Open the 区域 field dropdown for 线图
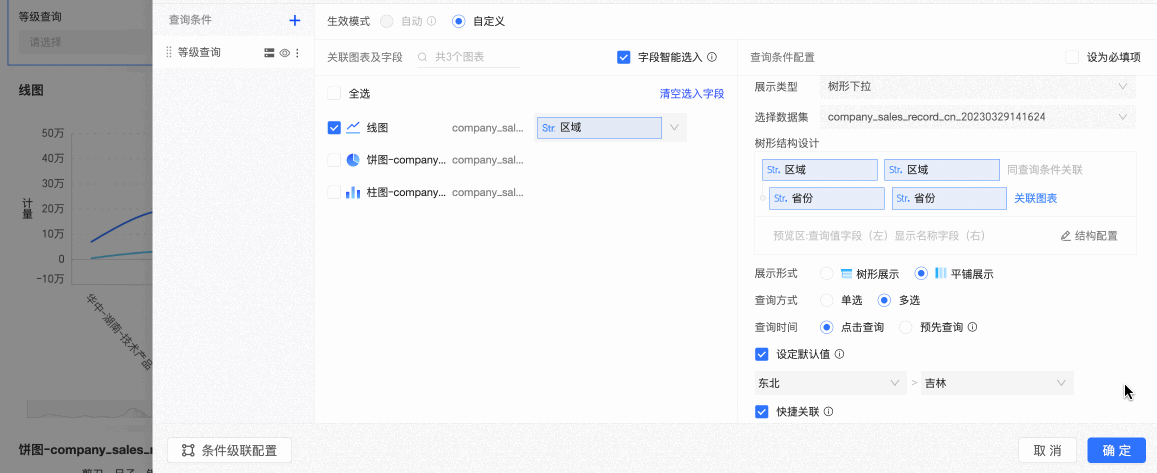Image resolution: width=1157 pixels, height=473 pixels. click(674, 128)
